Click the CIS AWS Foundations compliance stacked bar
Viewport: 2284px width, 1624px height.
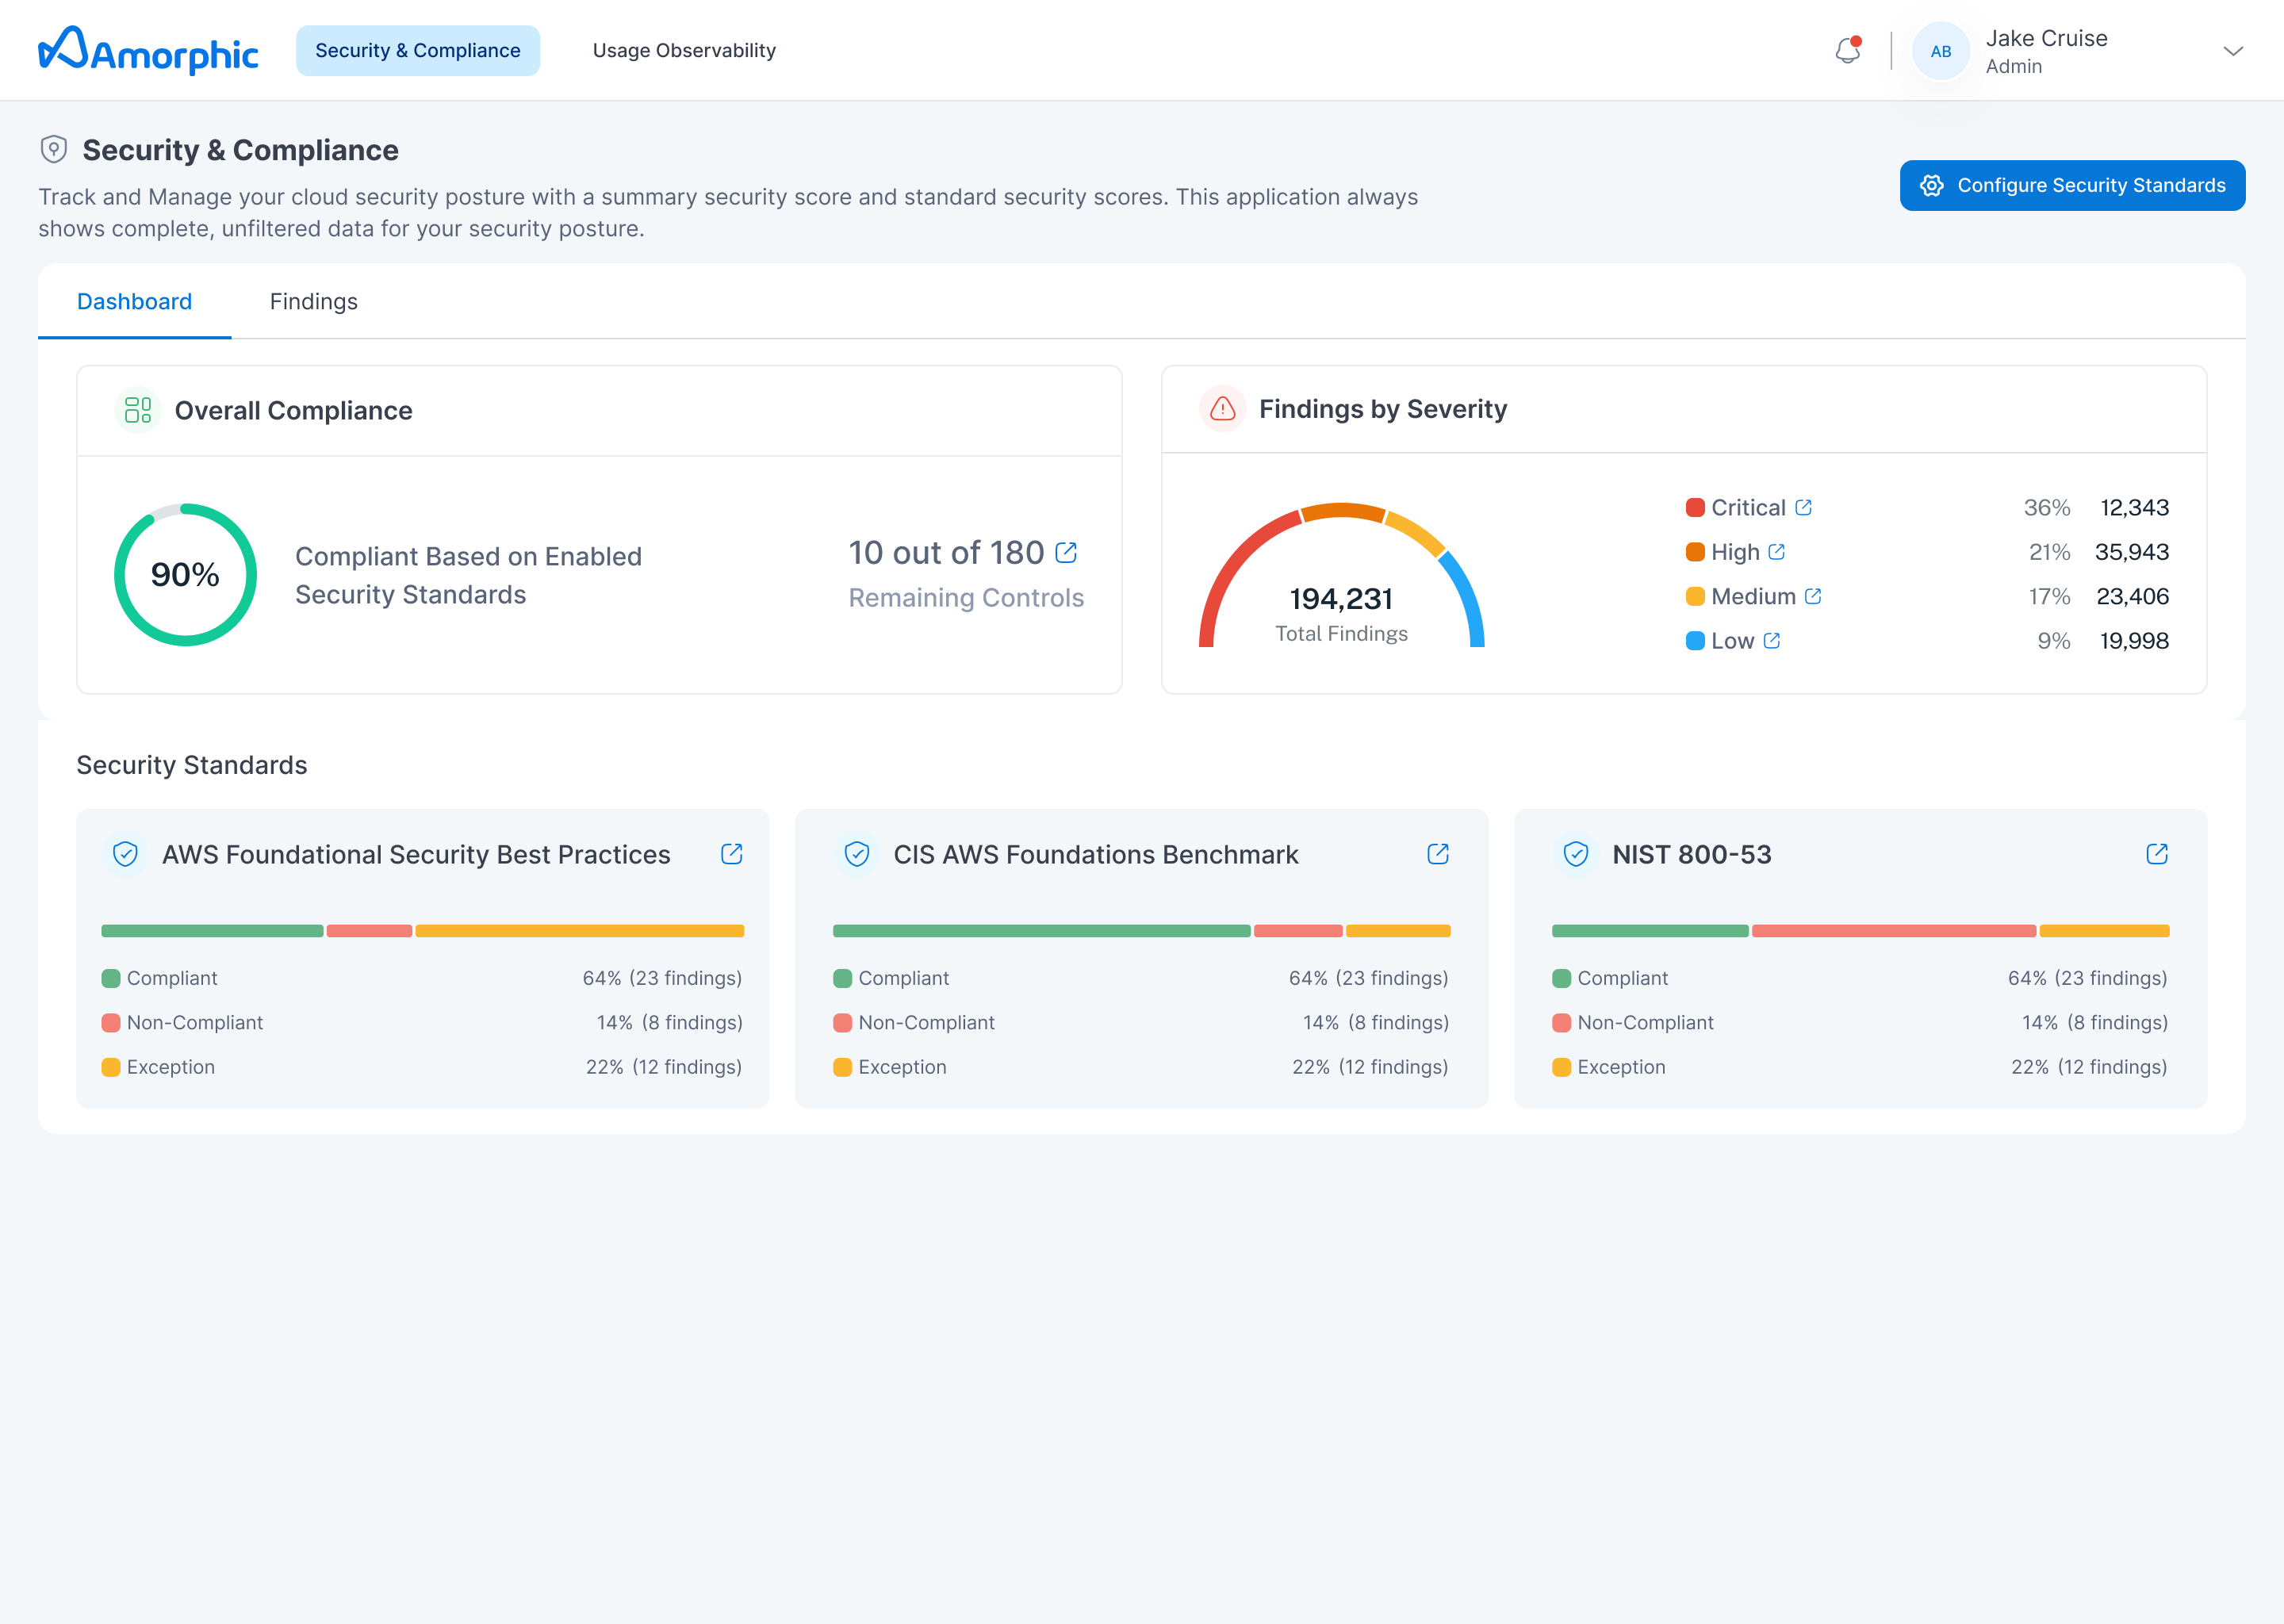(x=1141, y=931)
